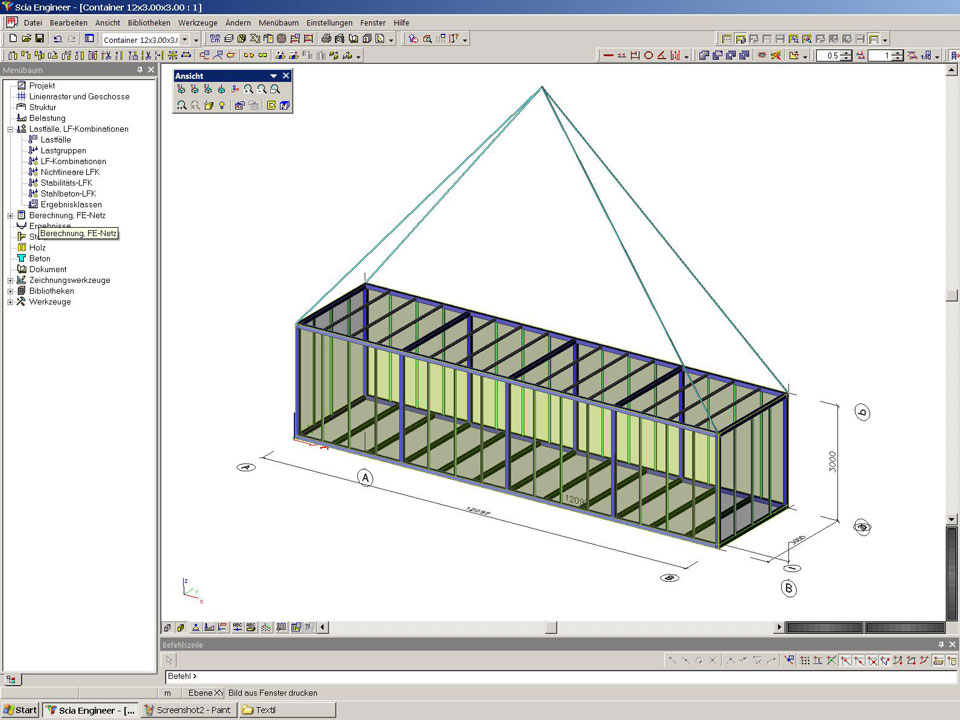
Task: Collapse the Lastfälle, LF-Kombinationen tree node
Action: 10,129
